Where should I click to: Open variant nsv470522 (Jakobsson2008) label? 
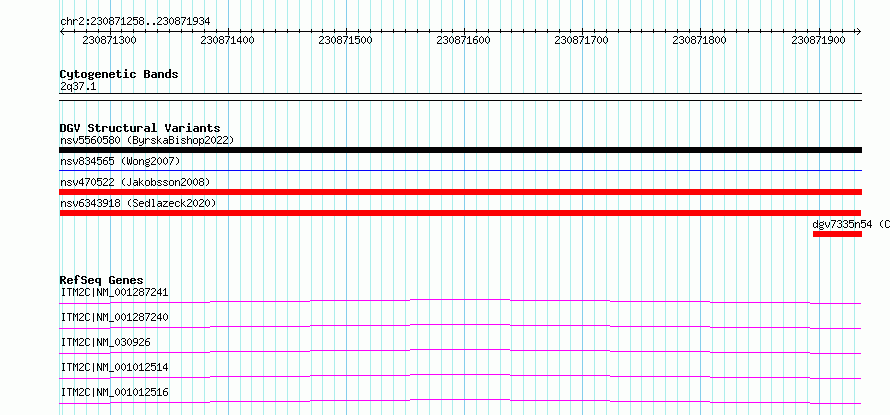[135, 182]
